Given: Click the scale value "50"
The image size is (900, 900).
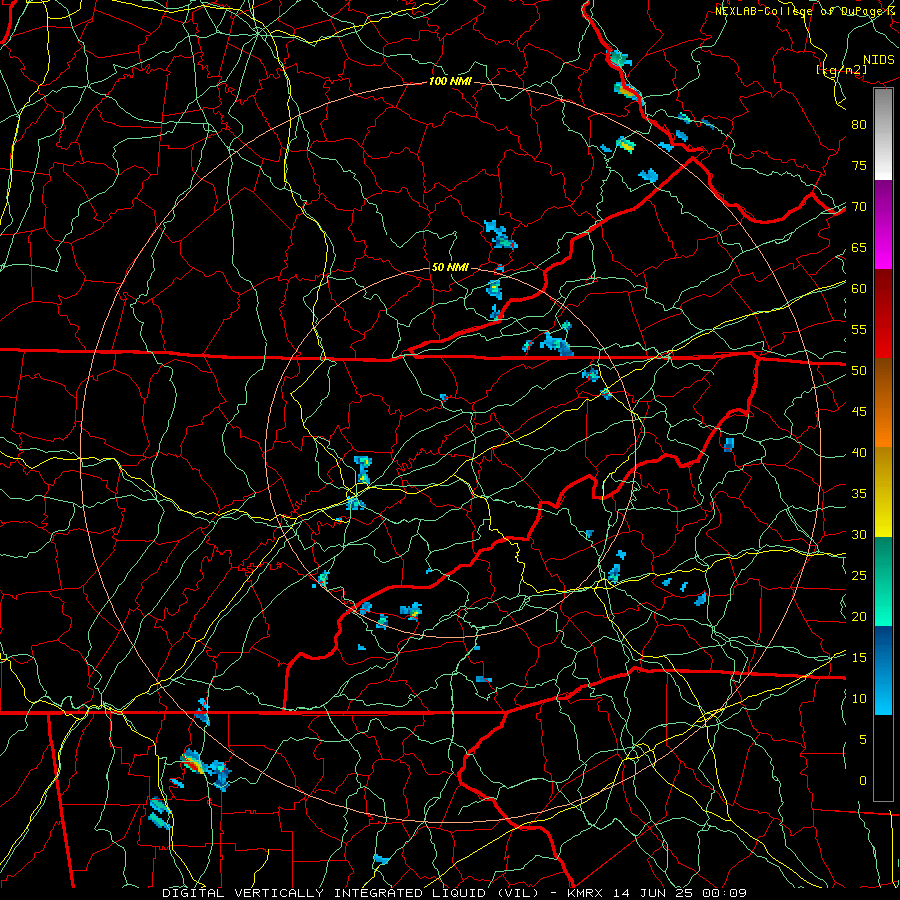Looking at the screenshot, I should tap(859, 371).
